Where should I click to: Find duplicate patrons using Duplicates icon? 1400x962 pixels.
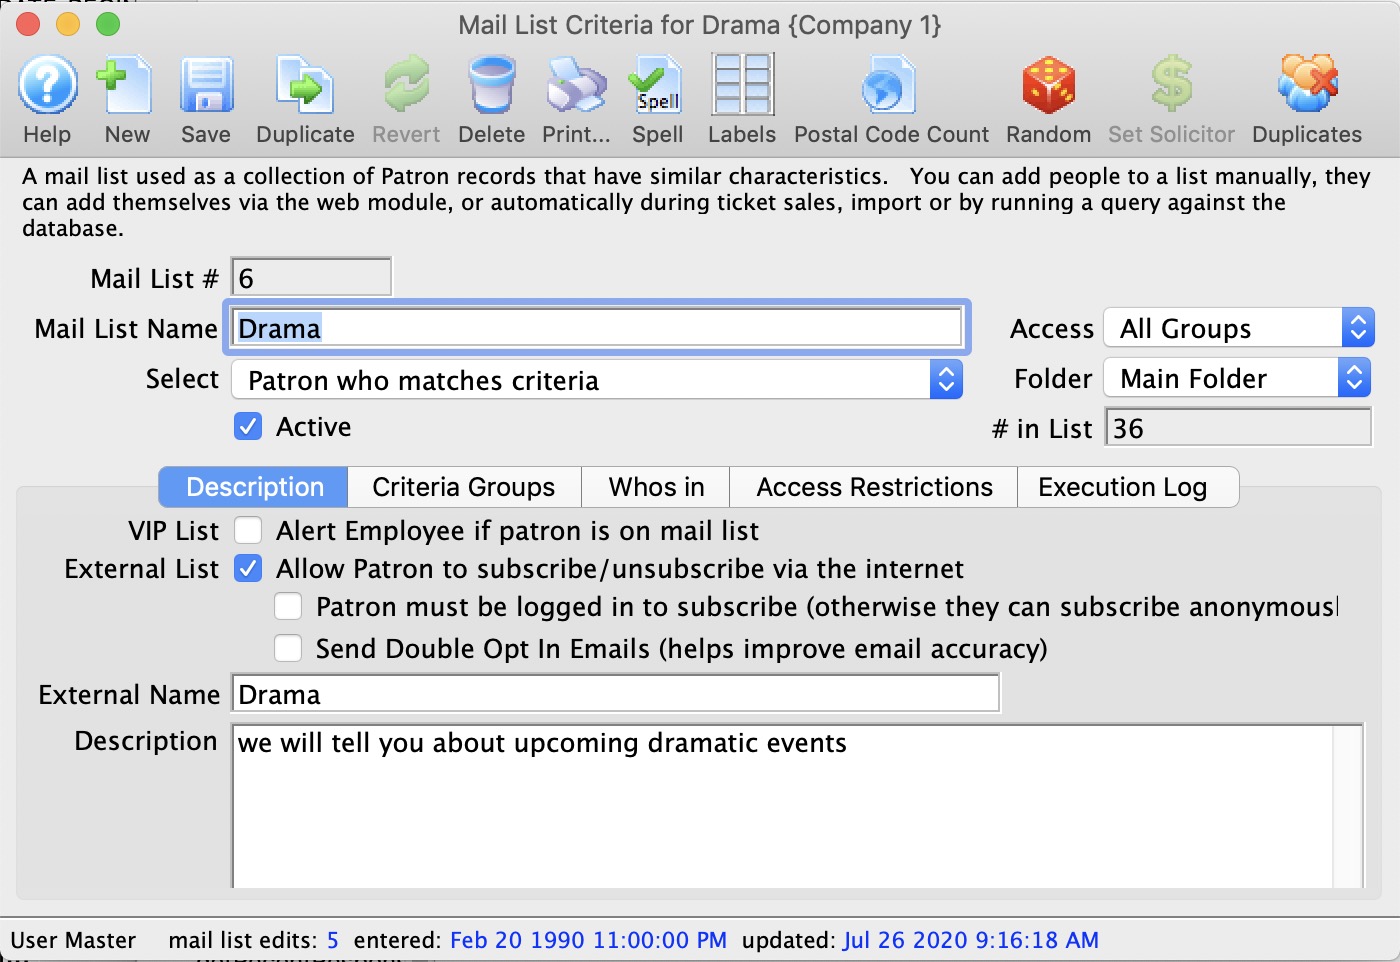[1305, 95]
